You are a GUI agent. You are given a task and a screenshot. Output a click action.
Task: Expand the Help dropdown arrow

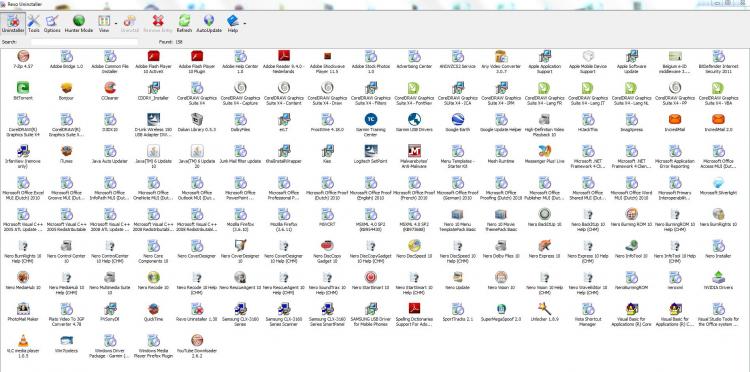(x=245, y=22)
